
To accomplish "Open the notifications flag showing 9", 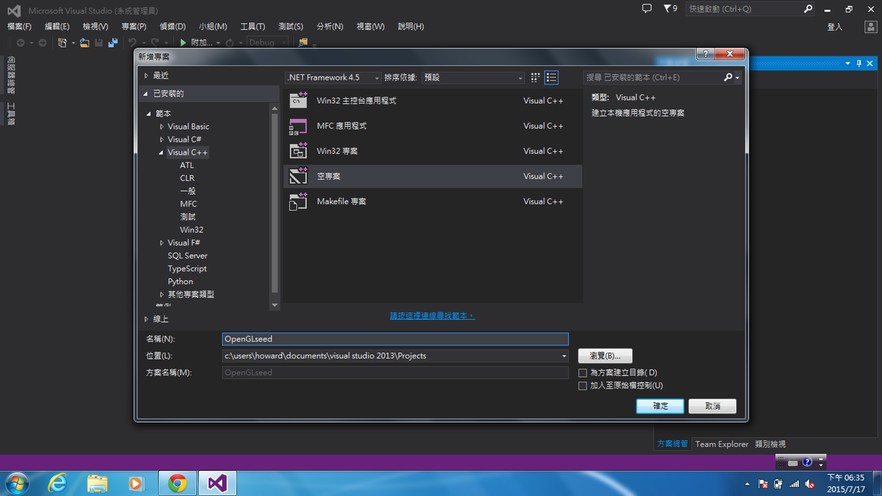I will (x=670, y=8).
